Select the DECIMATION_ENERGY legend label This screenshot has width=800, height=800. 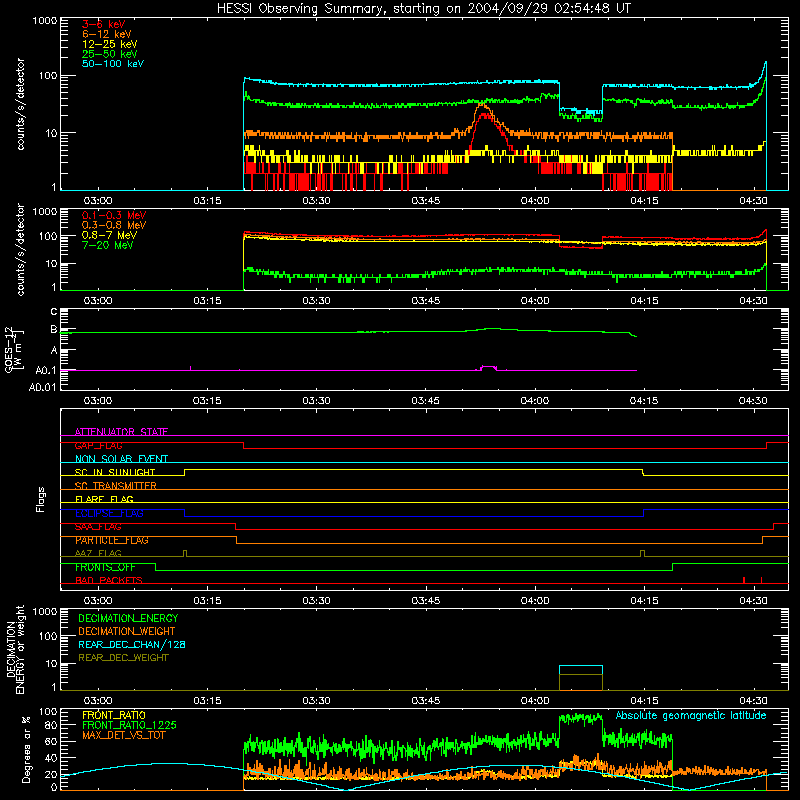128,618
